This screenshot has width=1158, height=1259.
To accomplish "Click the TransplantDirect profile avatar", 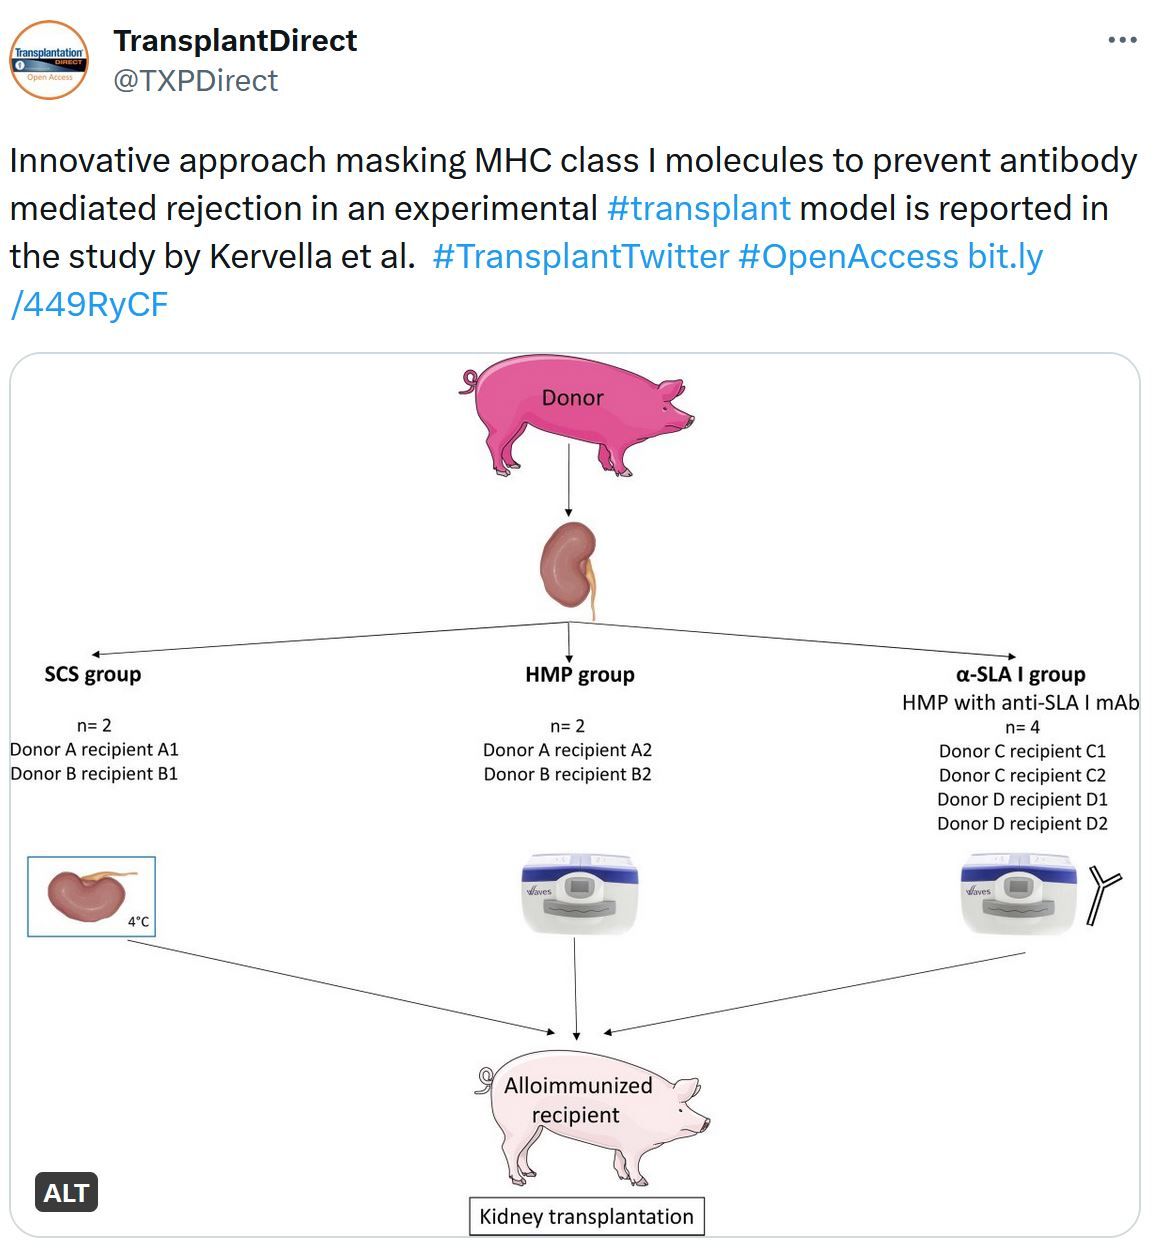I will [x=49, y=60].
